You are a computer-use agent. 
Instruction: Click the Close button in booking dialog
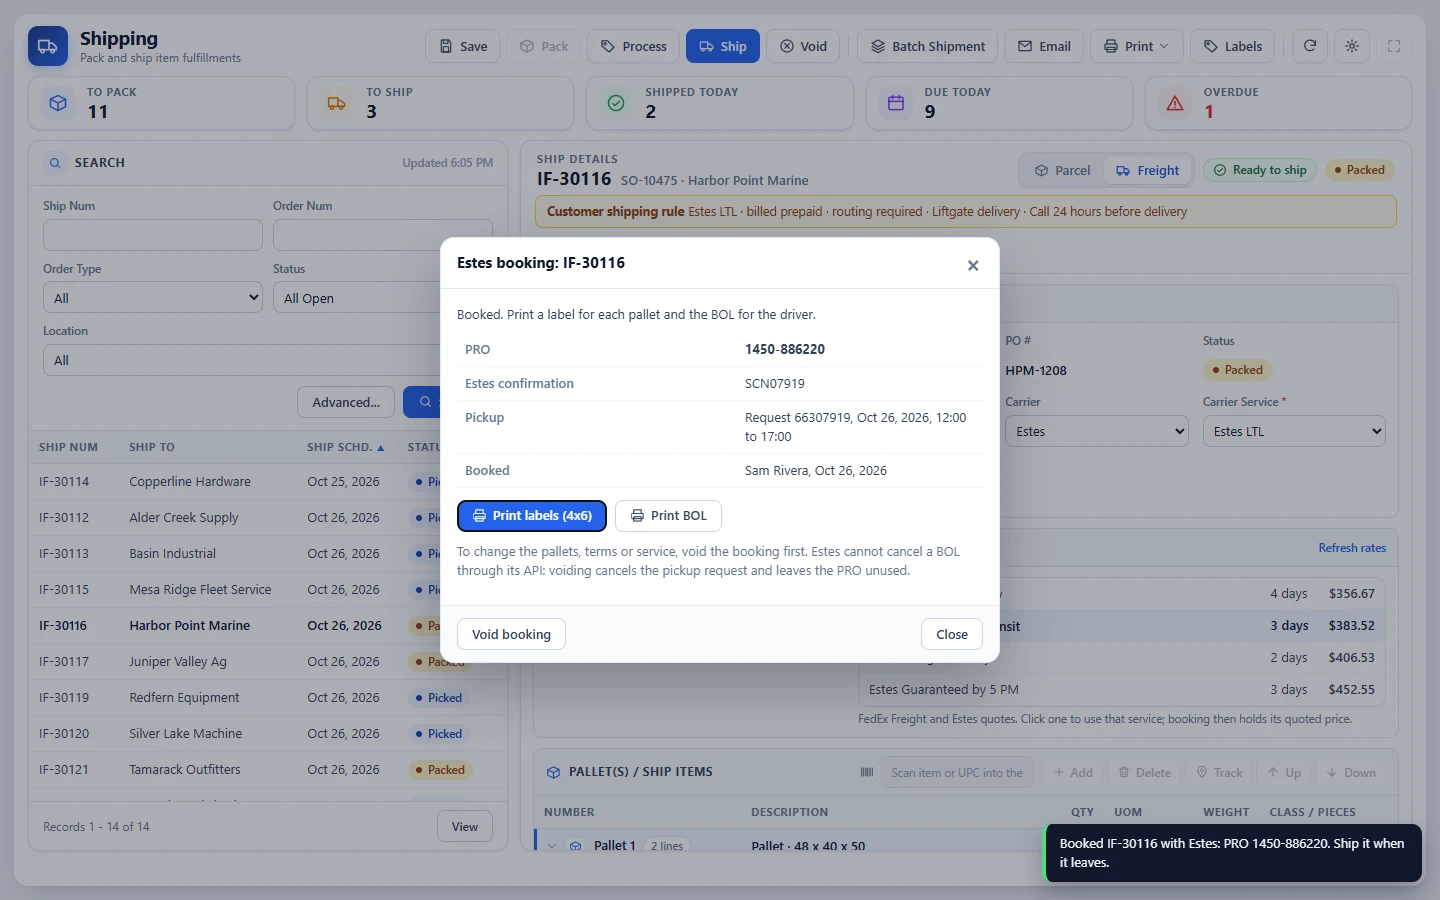click(x=952, y=634)
